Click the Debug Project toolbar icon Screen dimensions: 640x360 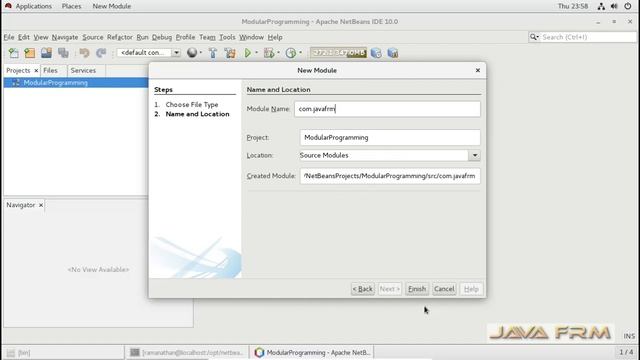(x=269, y=53)
